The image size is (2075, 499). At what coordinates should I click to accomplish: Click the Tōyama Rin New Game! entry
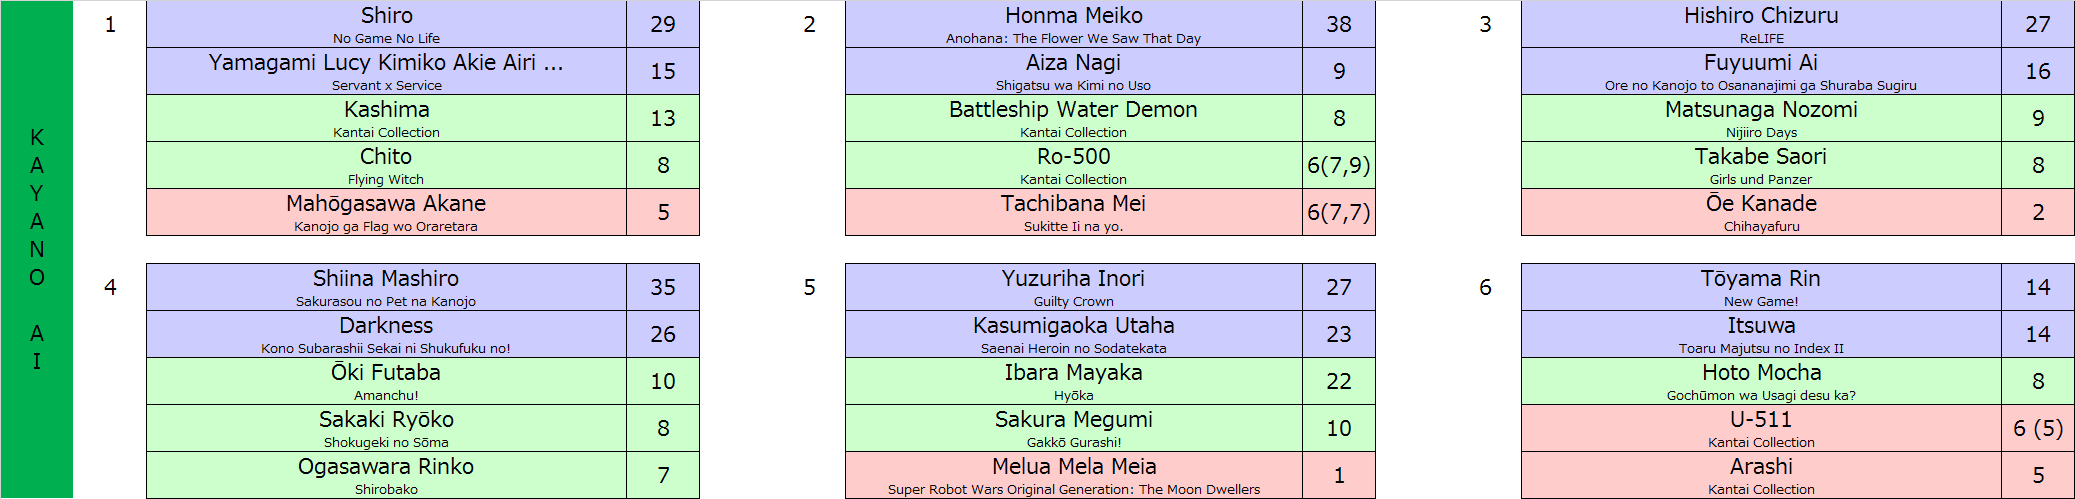1761,287
